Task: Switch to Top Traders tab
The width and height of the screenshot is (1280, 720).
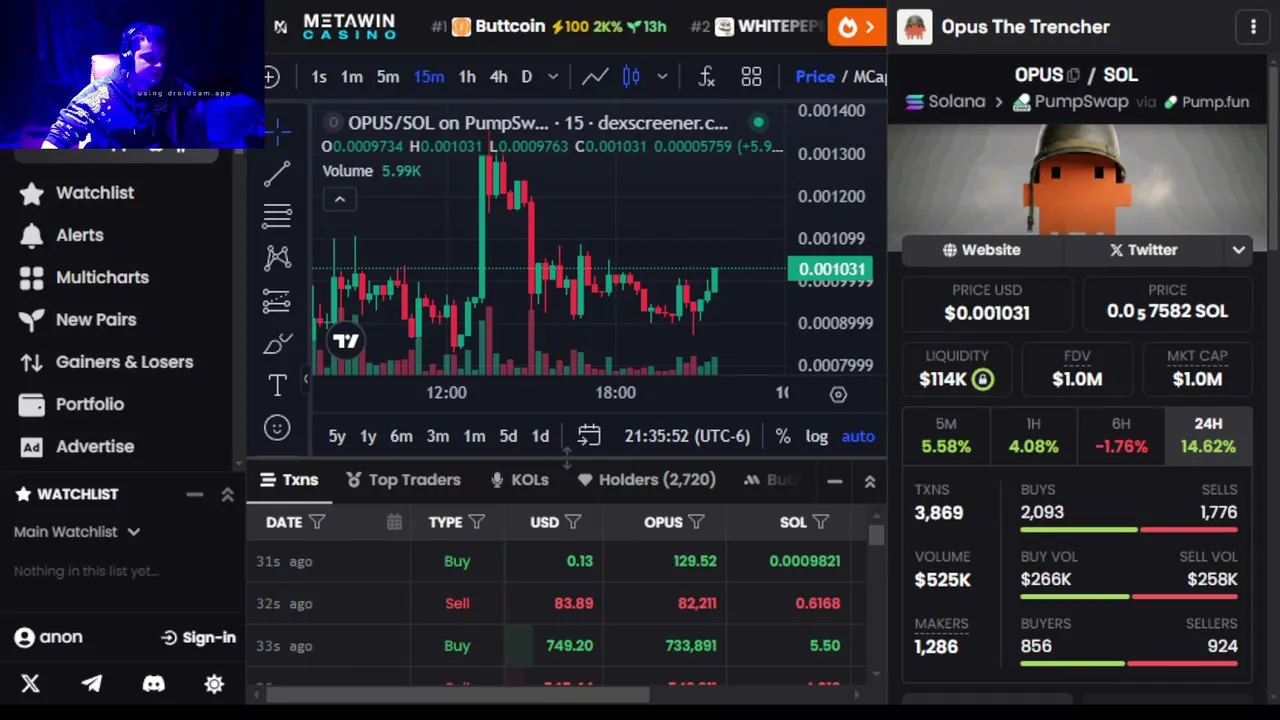Action: (403, 480)
